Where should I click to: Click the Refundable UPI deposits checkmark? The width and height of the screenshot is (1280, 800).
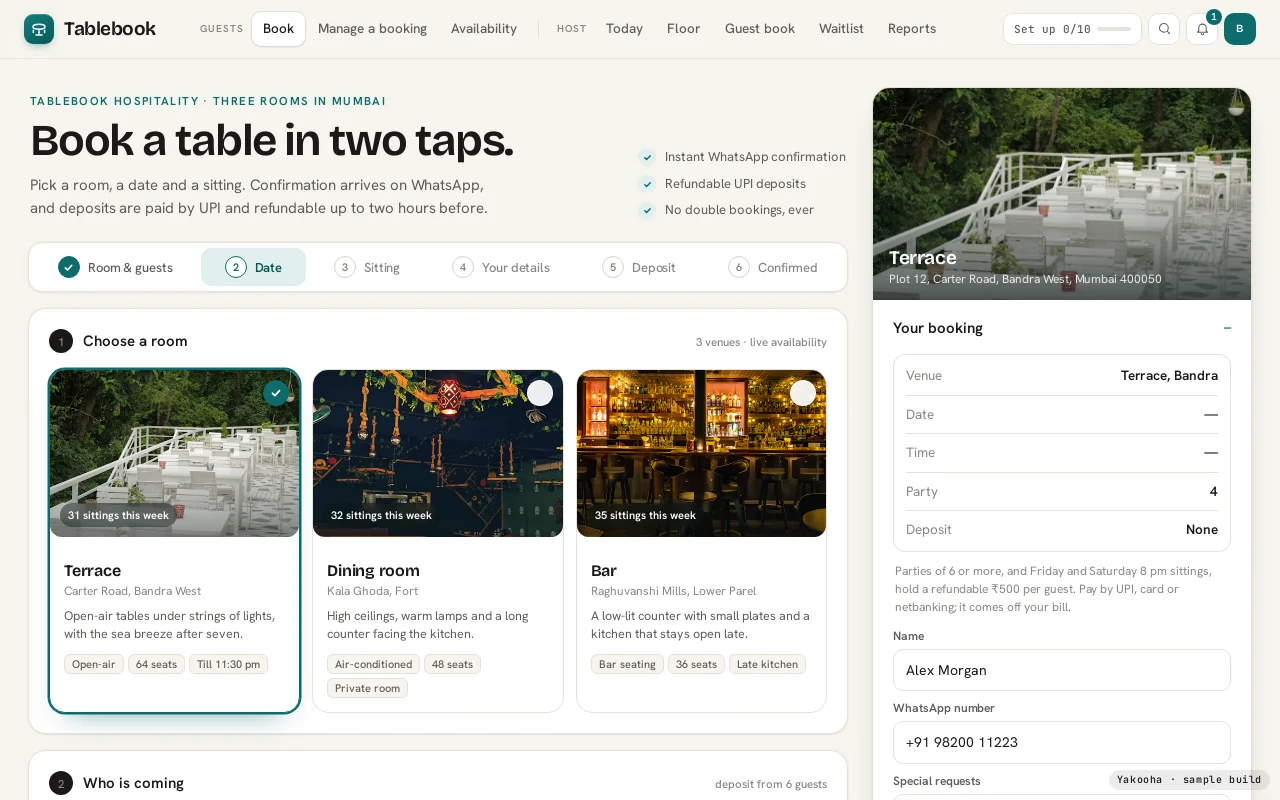click(x=647, y=184)
